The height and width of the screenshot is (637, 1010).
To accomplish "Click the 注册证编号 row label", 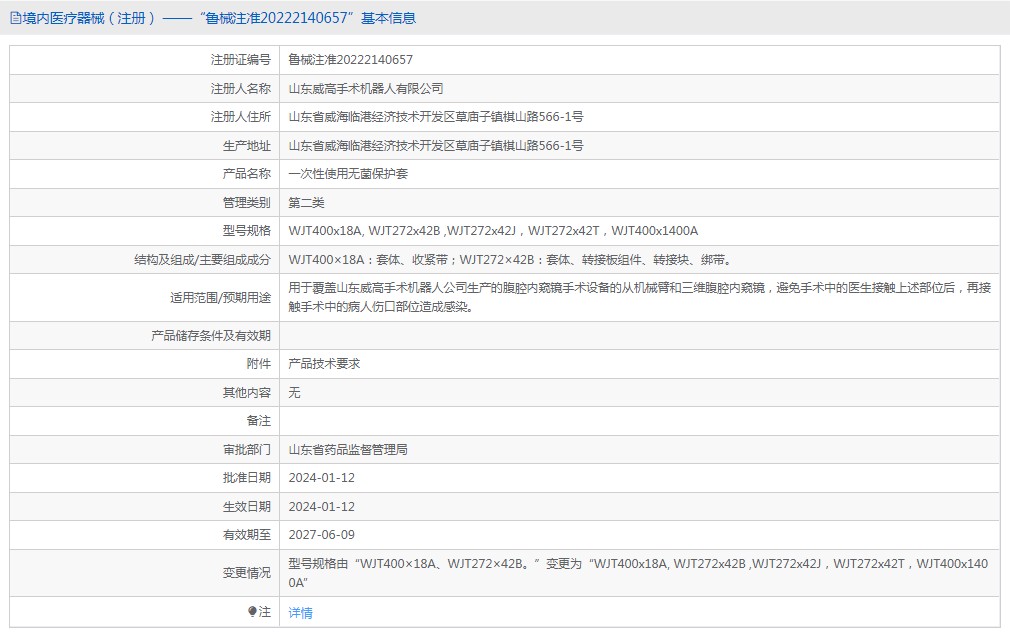I will pos(241,60).
